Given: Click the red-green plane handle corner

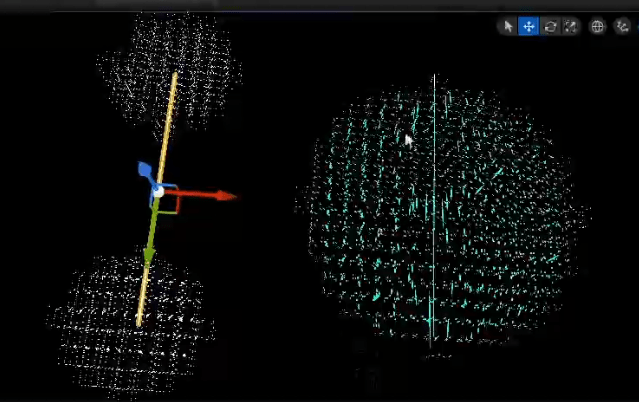Looking at the screenshot, I should point(176,210).
